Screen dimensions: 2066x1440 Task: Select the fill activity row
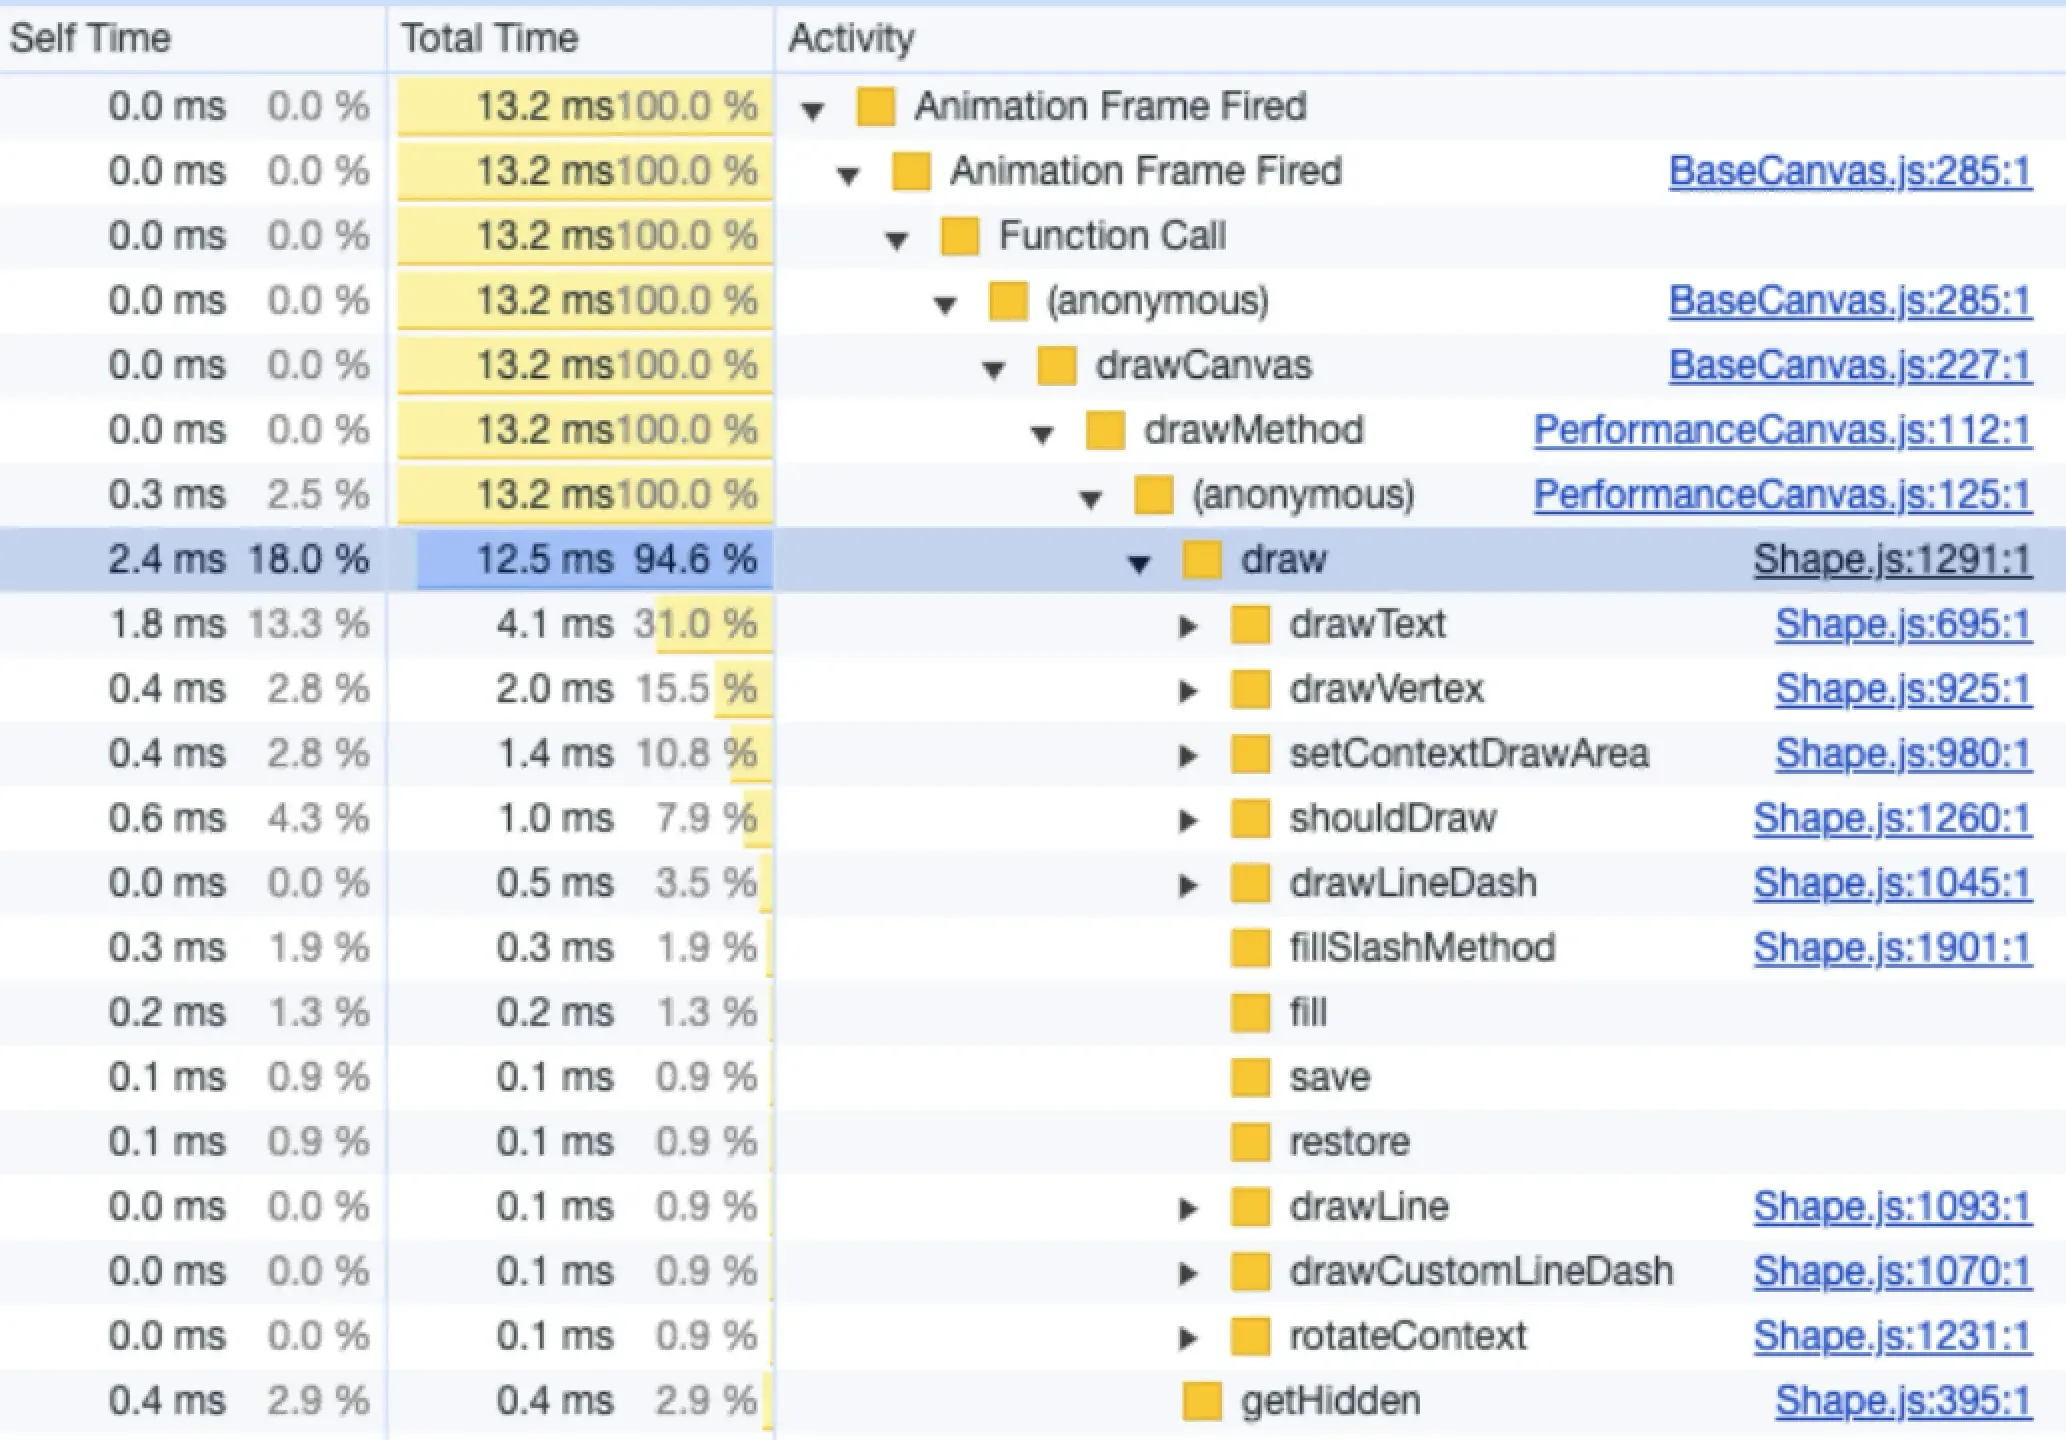point(1307,1013)
